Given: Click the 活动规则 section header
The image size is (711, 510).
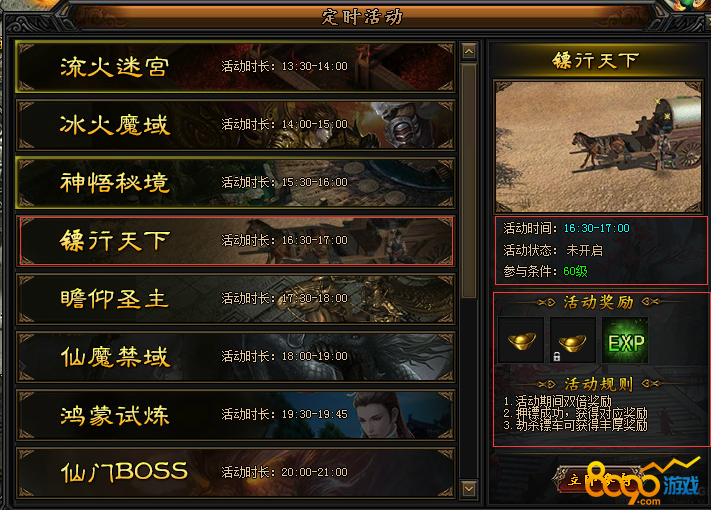Looking at the screenshot, I should (599, 384).
